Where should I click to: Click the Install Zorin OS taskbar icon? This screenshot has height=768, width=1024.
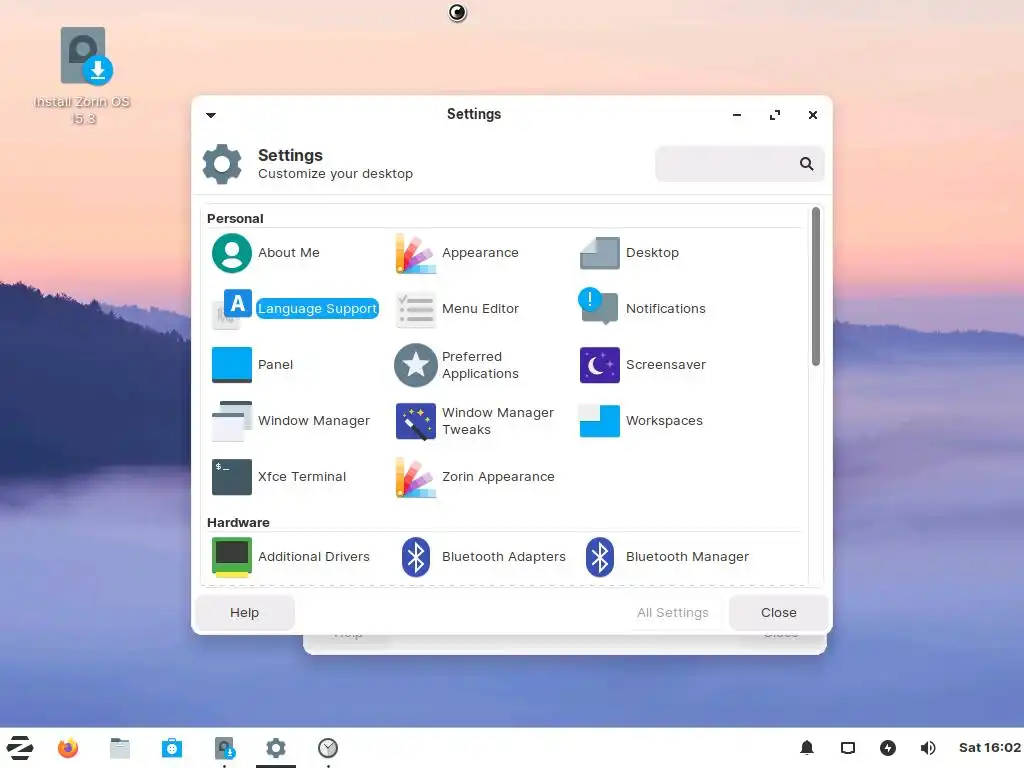click(224, 748)
